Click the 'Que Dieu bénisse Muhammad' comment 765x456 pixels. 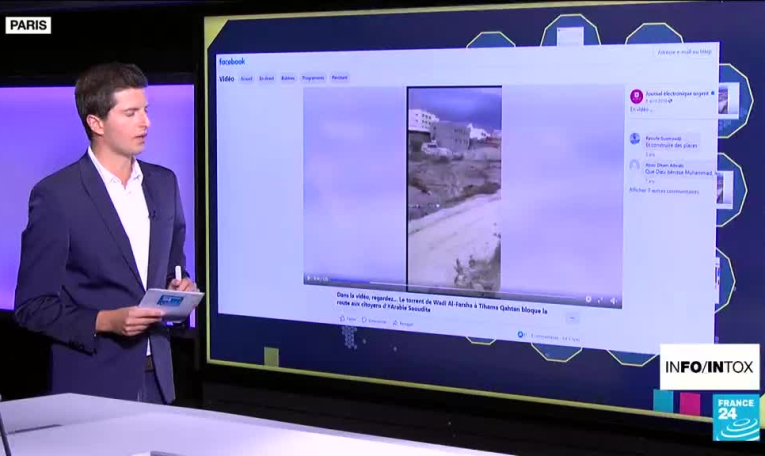[682, 172]
